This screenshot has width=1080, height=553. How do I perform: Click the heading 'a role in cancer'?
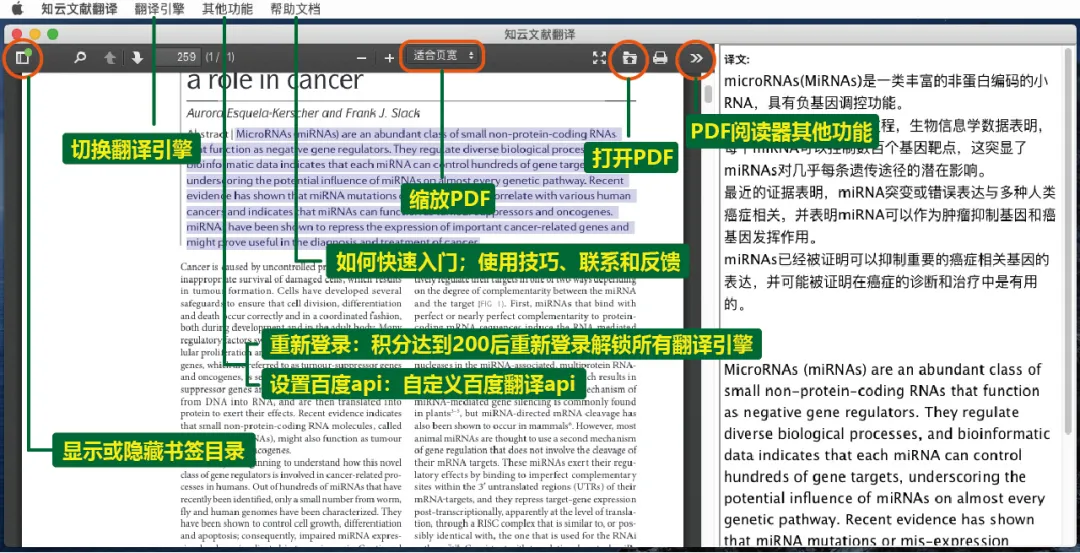(274, 80)
